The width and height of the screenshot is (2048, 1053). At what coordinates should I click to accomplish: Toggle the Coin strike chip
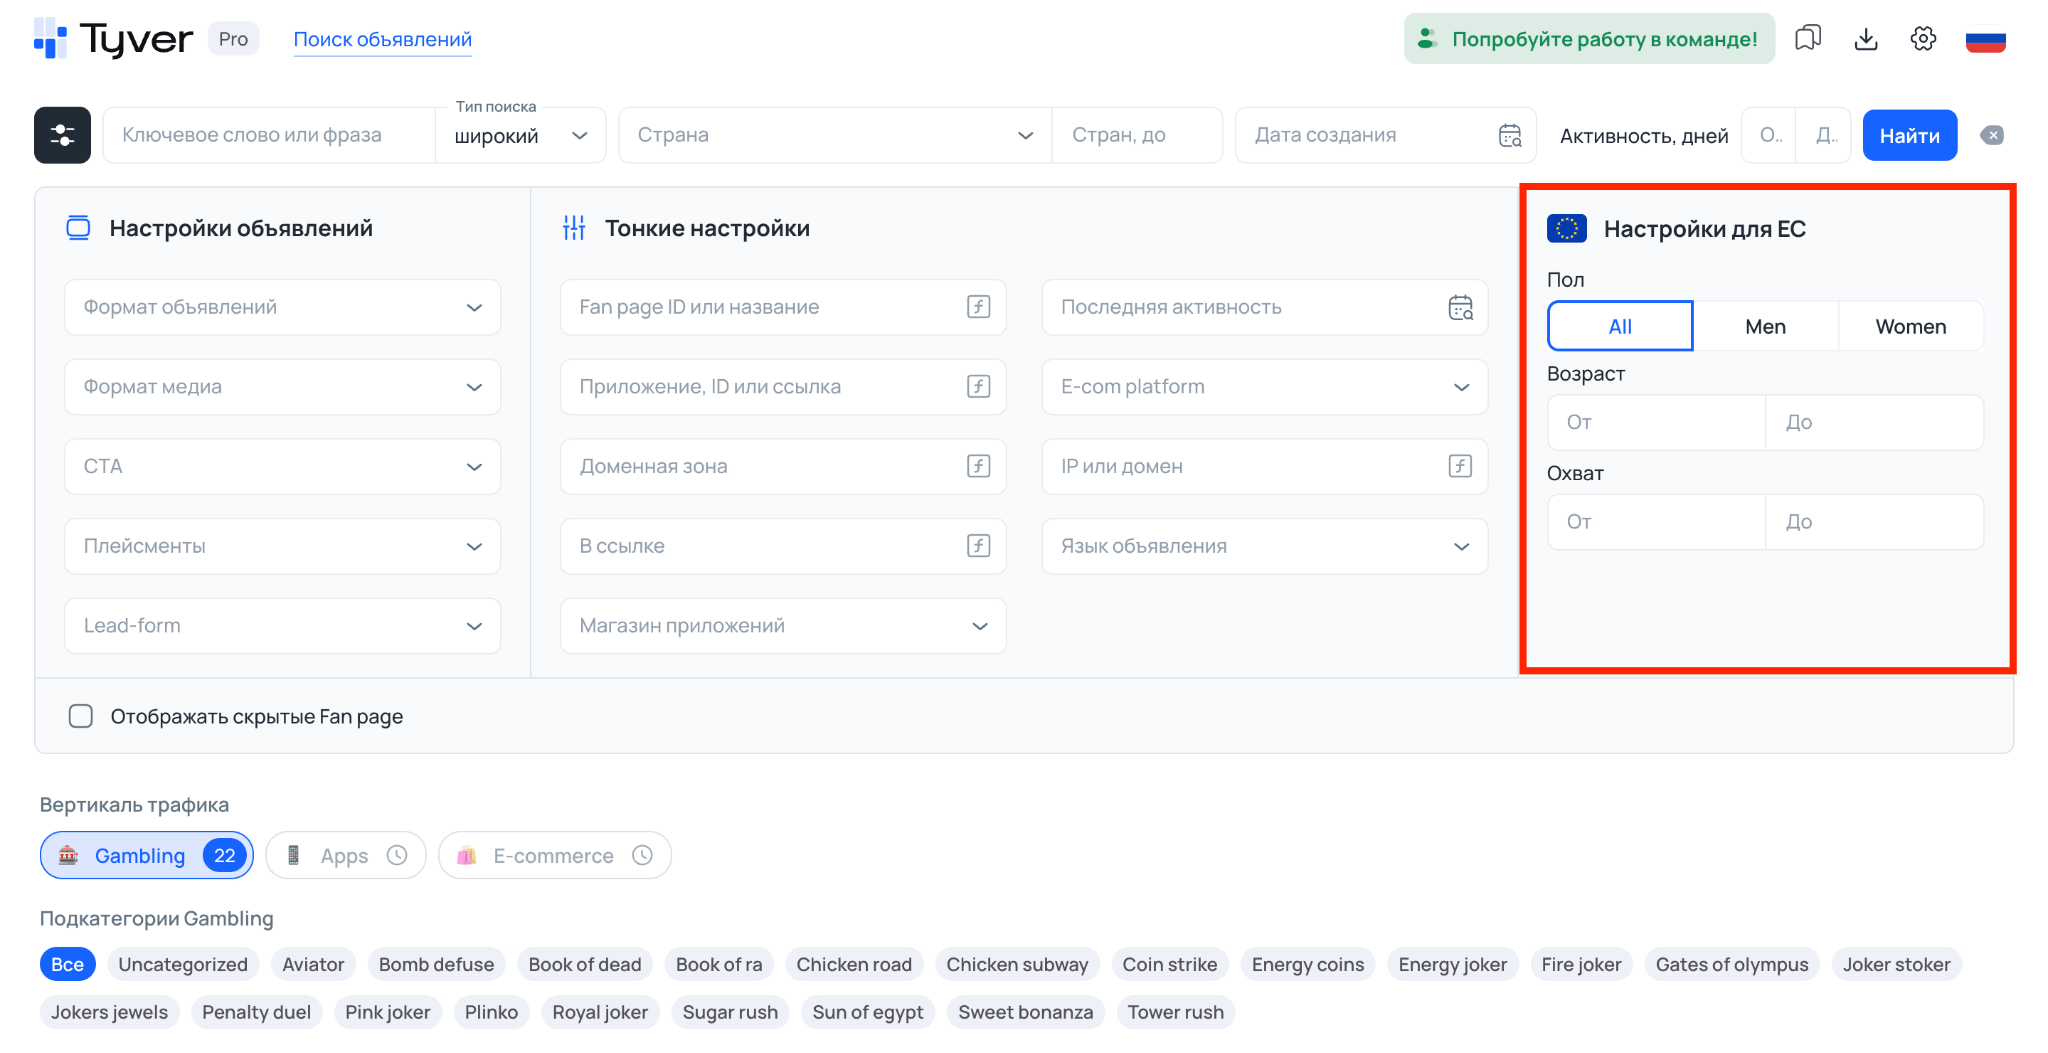1169,964
